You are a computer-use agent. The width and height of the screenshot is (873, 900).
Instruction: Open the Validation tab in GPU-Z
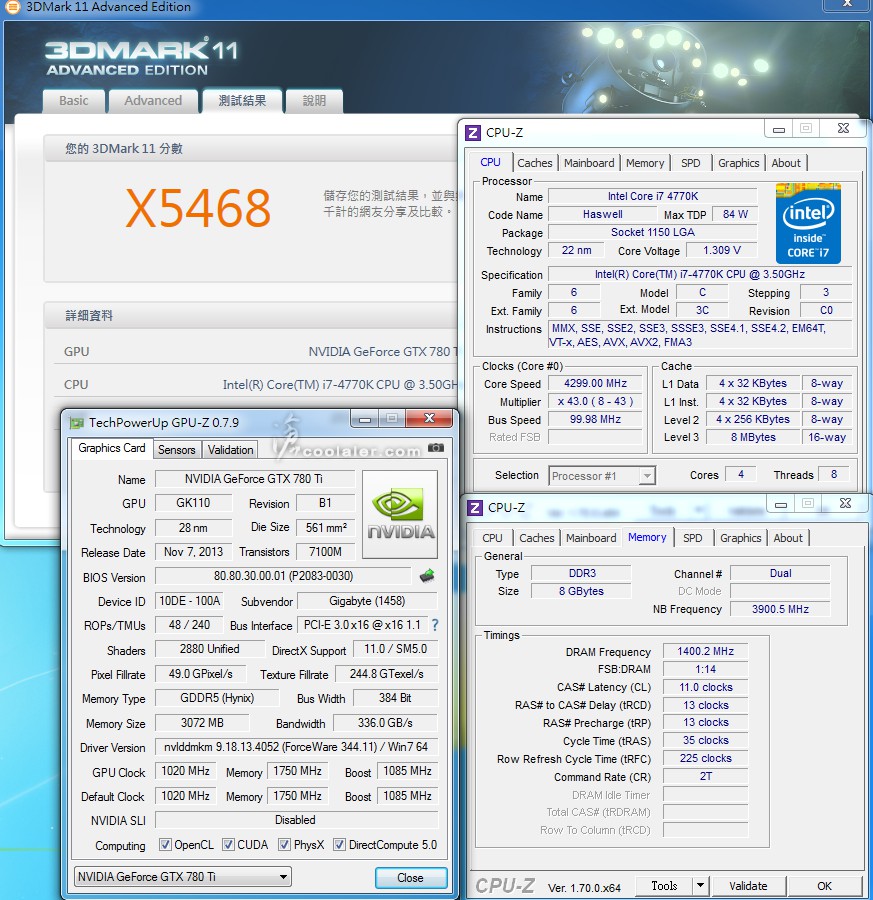pyautogui.click(x=230, y=450)
